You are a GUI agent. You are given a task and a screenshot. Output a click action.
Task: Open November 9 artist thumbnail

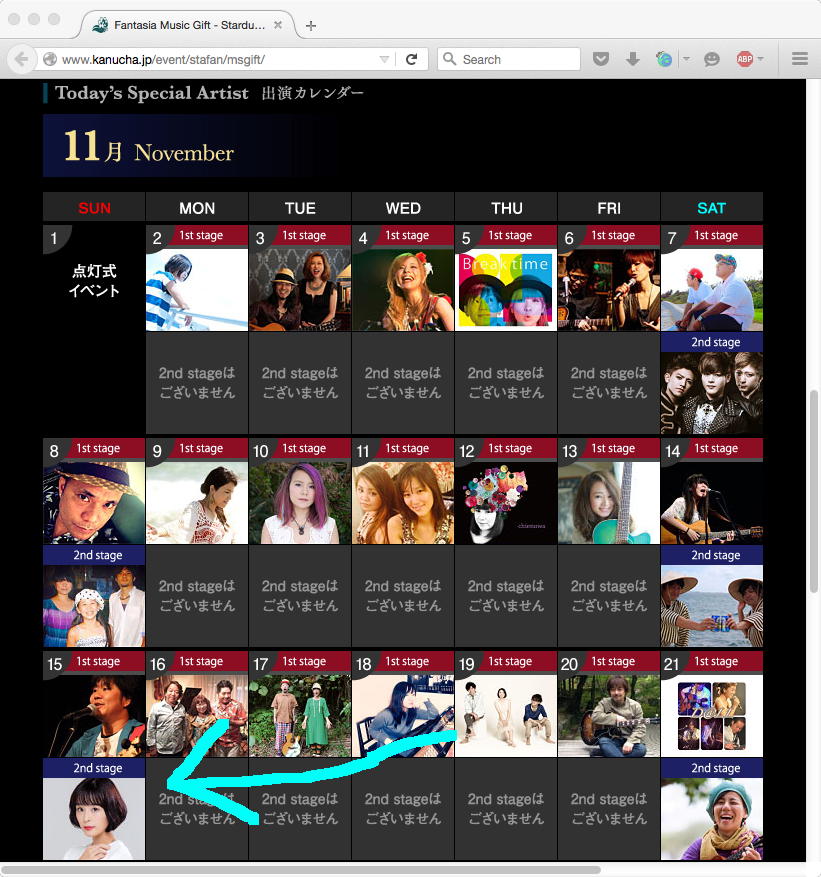pyautogui.click(x=197, y=503)
